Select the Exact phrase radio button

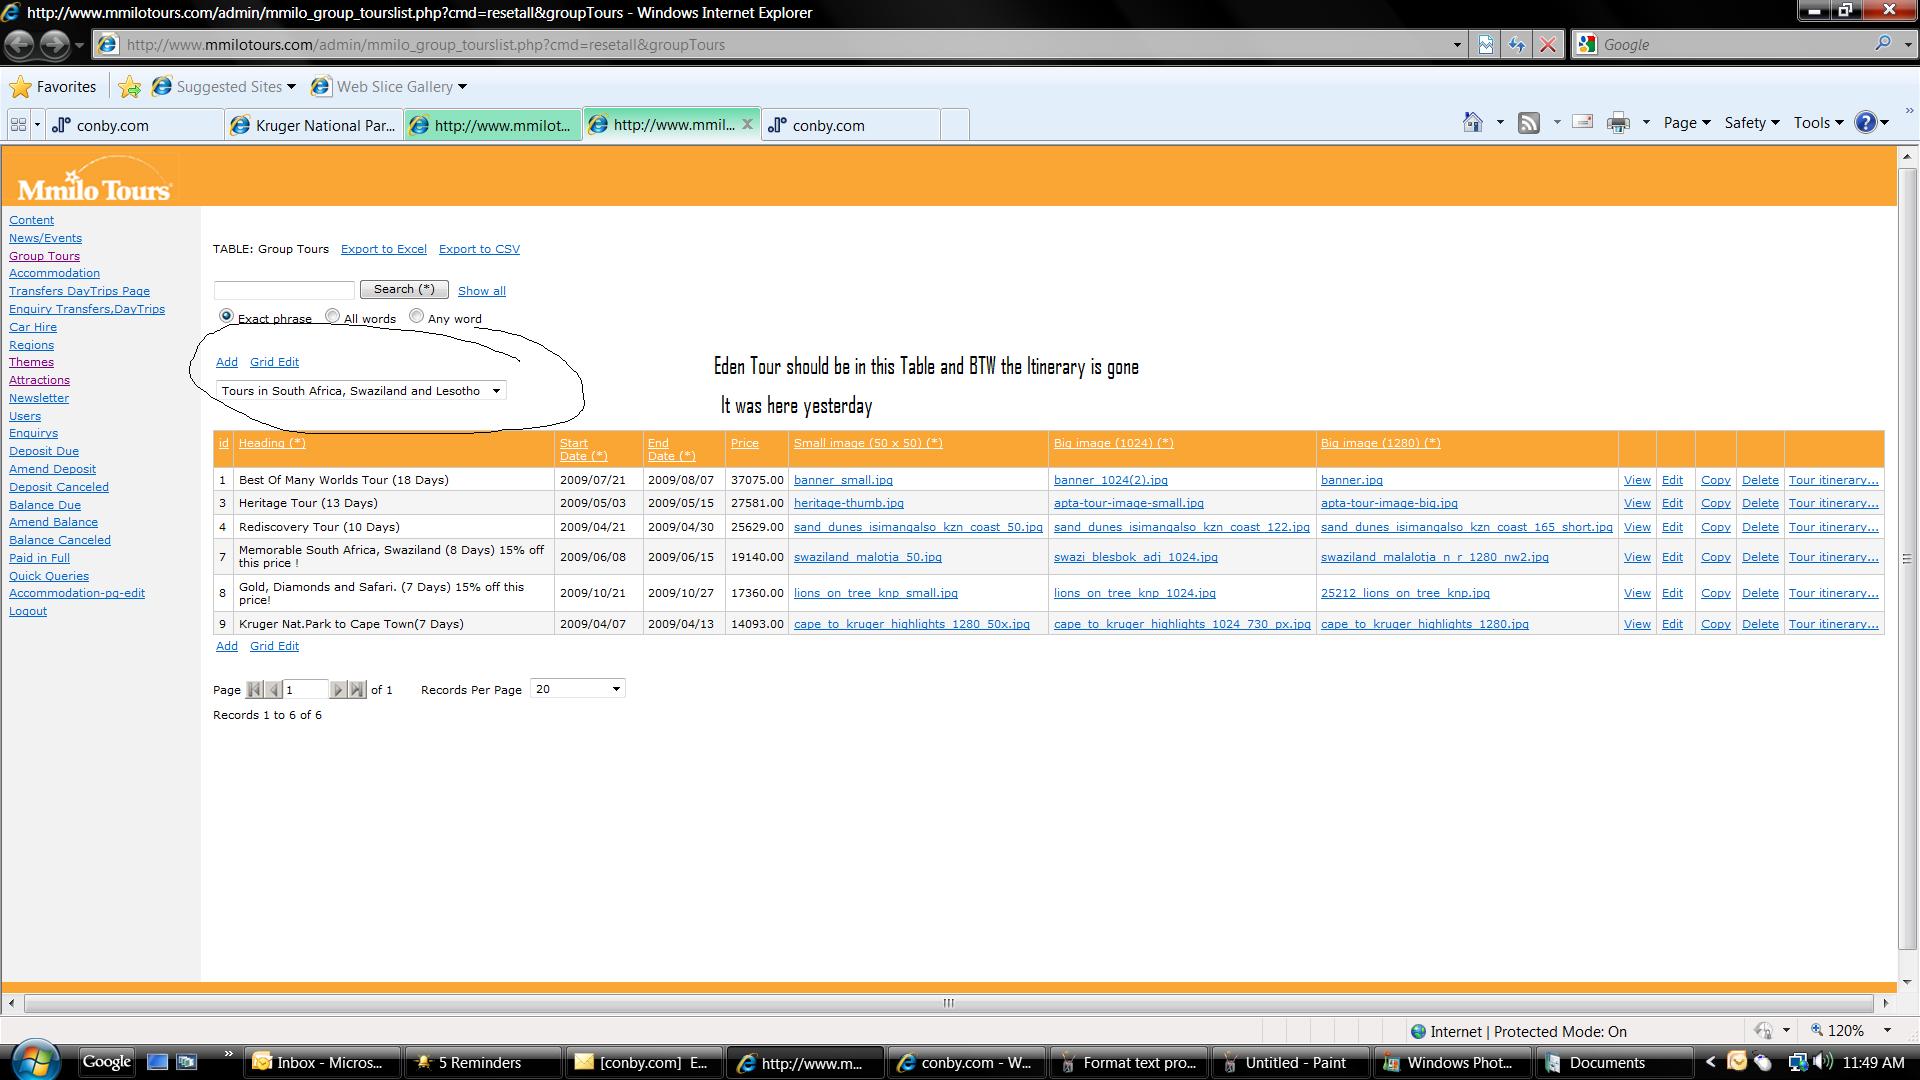click(226, 316)
